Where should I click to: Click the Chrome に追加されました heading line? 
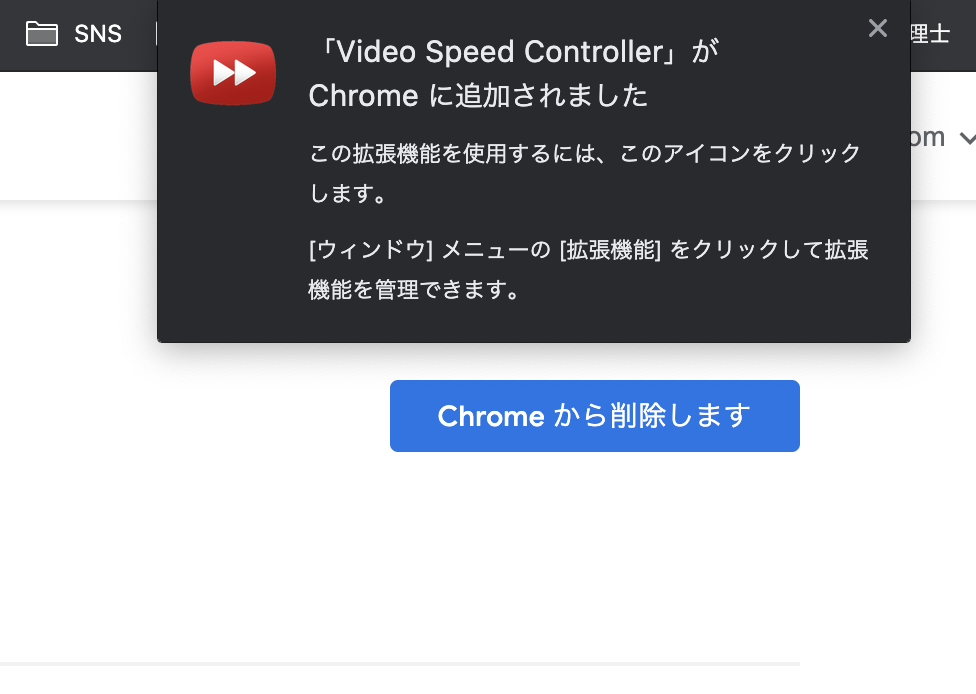click(x=478, y=96)
